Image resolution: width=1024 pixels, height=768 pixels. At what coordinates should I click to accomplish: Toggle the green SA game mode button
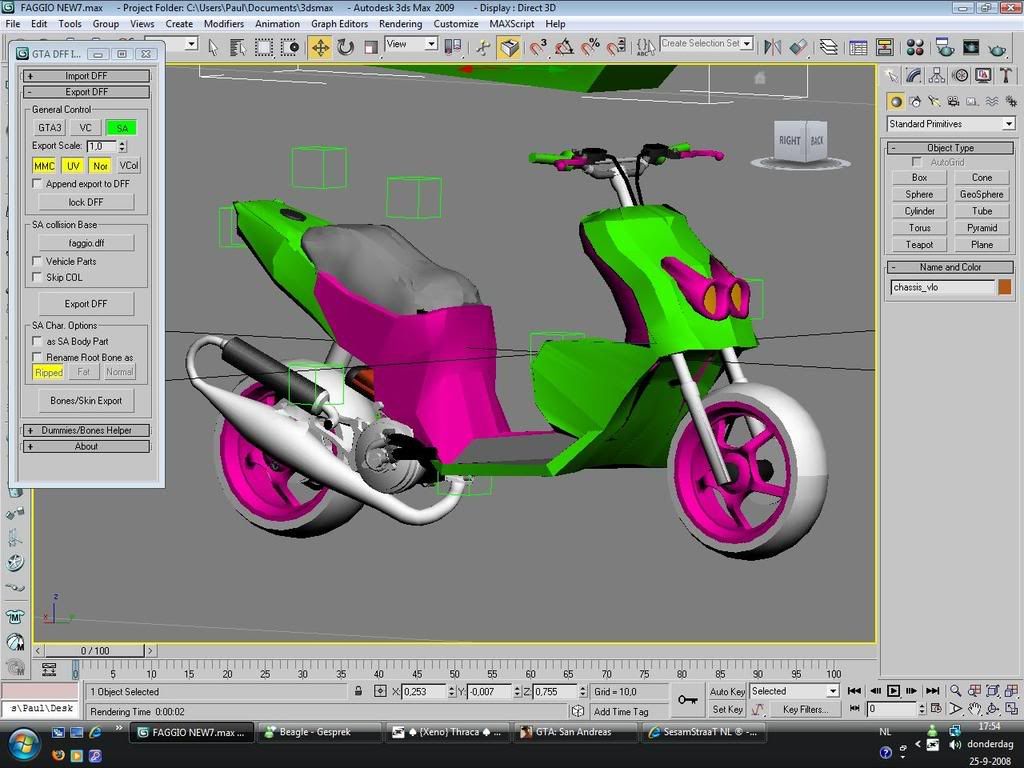(121, 128)
